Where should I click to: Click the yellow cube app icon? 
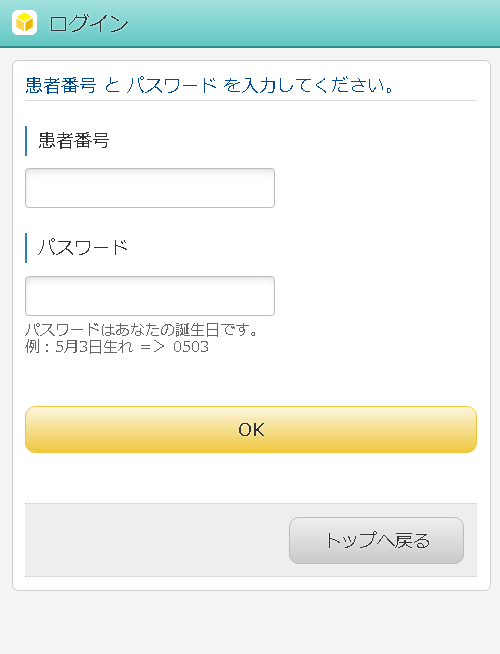click(25, 23)
